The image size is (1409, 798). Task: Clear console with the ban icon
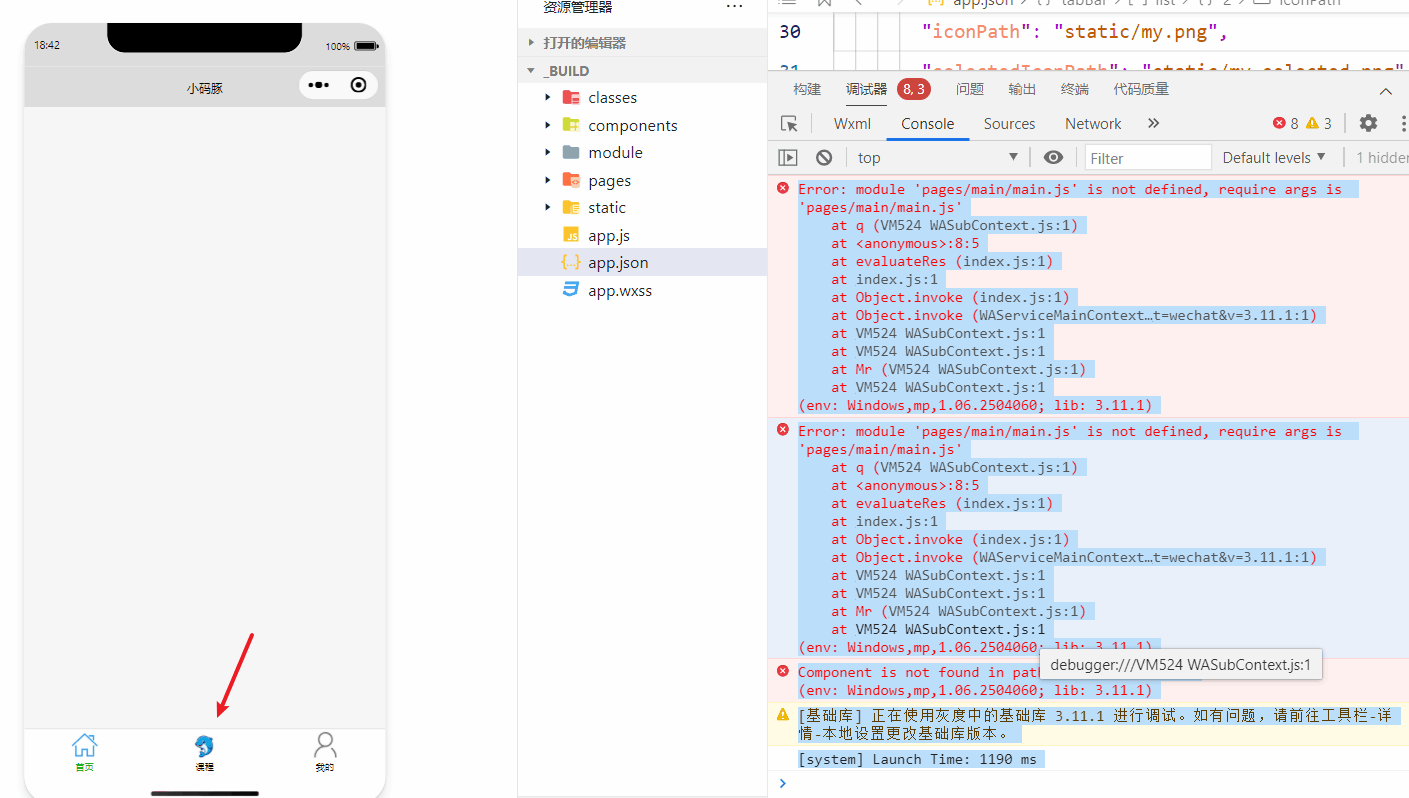pos(824,158)
